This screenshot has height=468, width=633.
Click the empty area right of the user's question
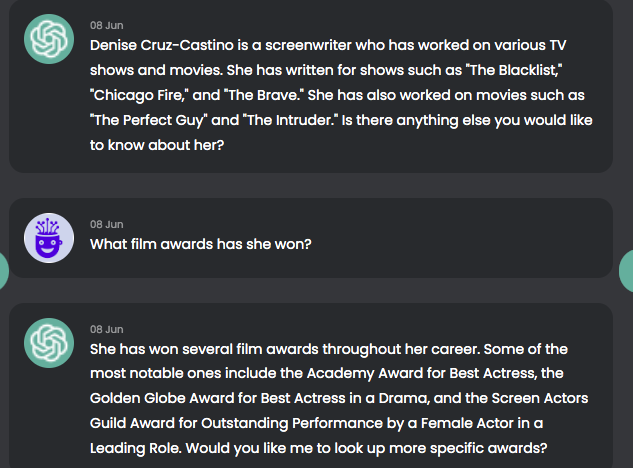pos(460,244)
